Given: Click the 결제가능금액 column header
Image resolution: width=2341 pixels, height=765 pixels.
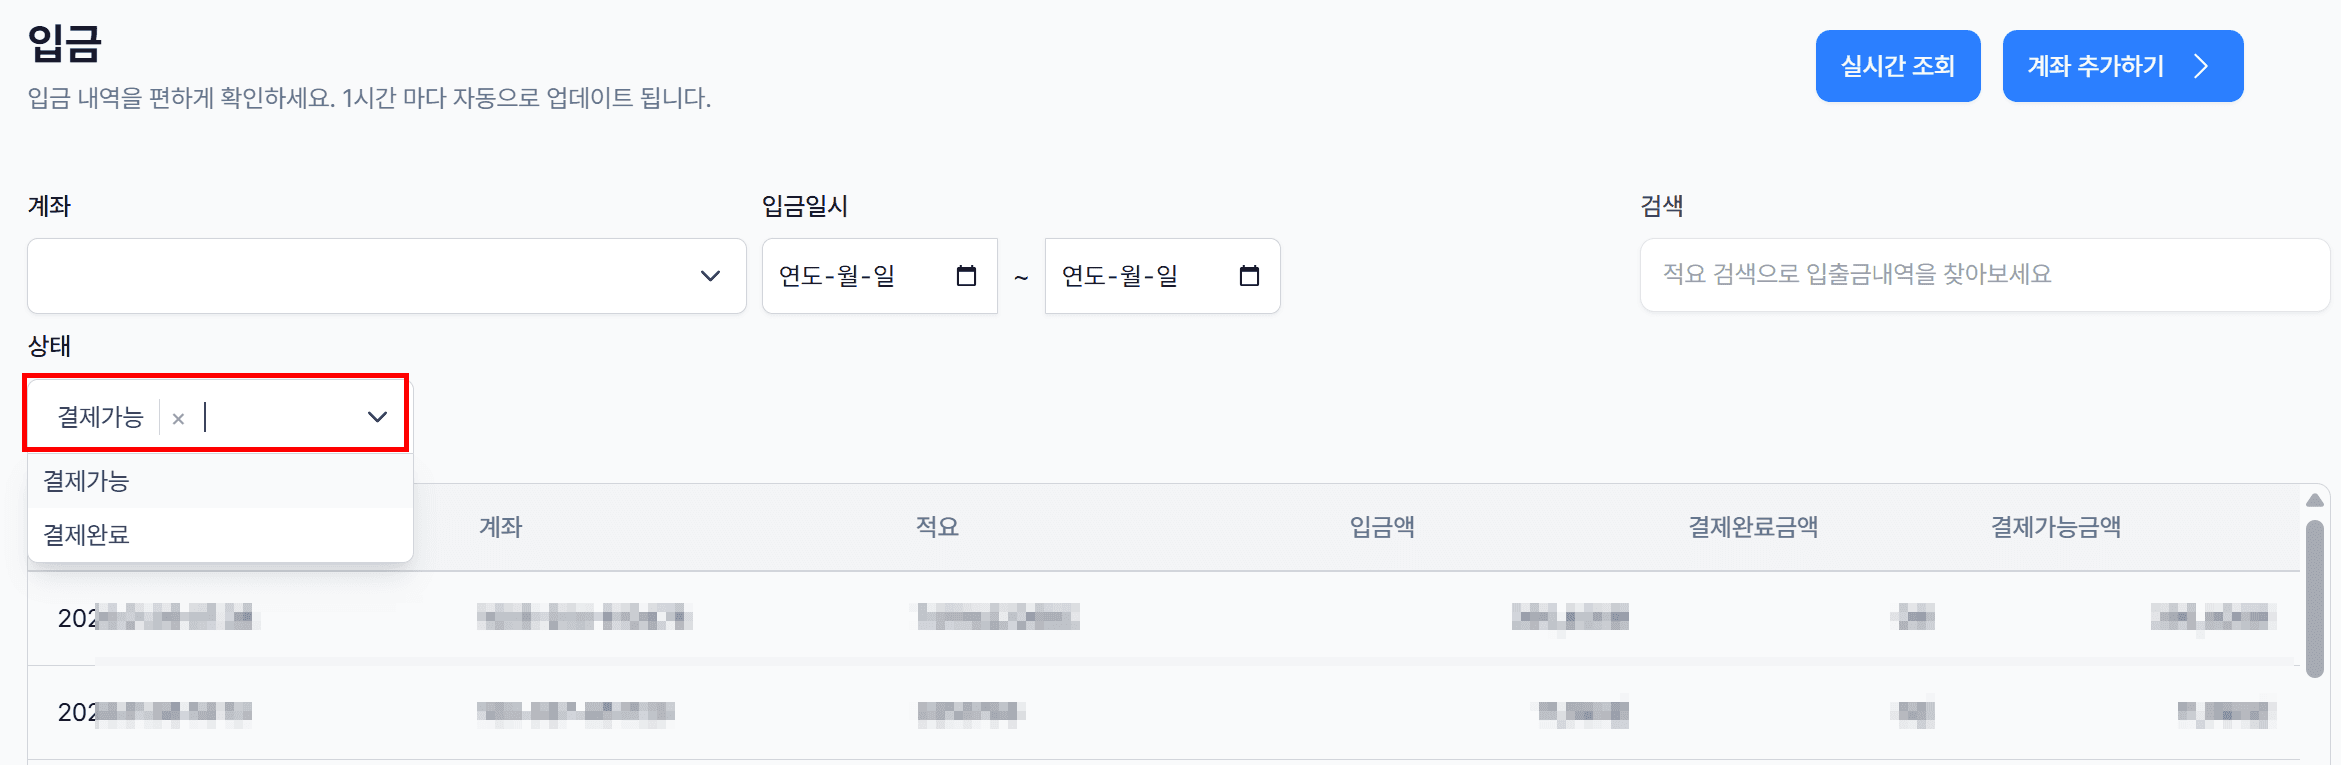Looking at the screenshot, I should coord(2056,527).
